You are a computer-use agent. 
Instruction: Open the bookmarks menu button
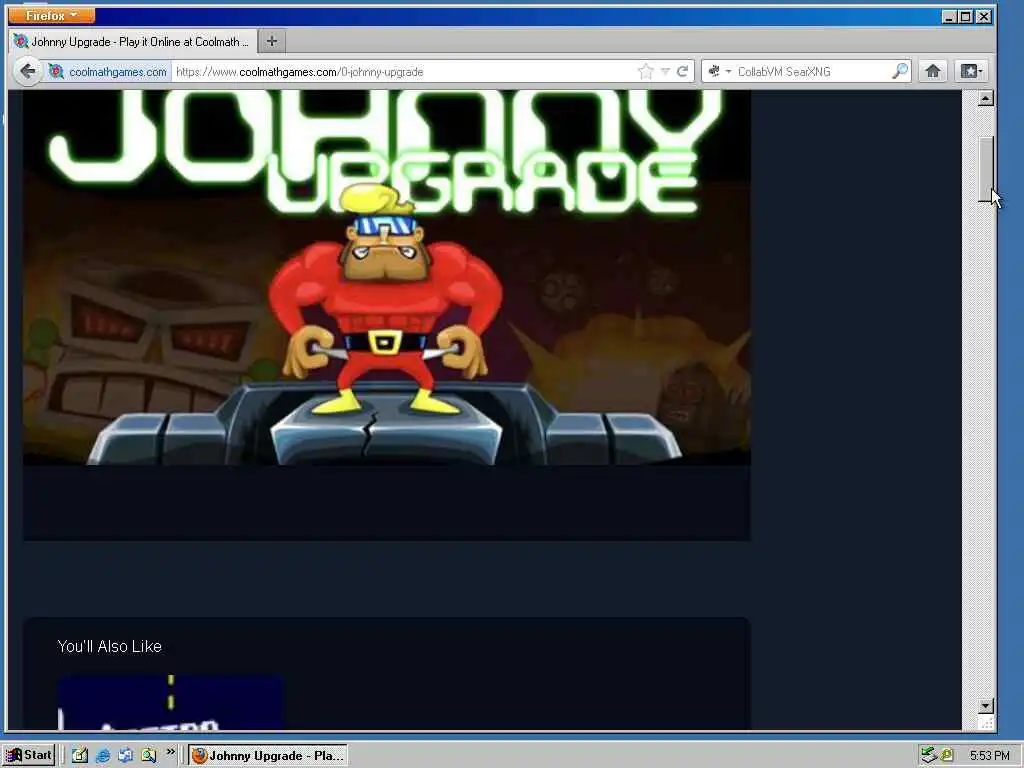pos(970,71)
